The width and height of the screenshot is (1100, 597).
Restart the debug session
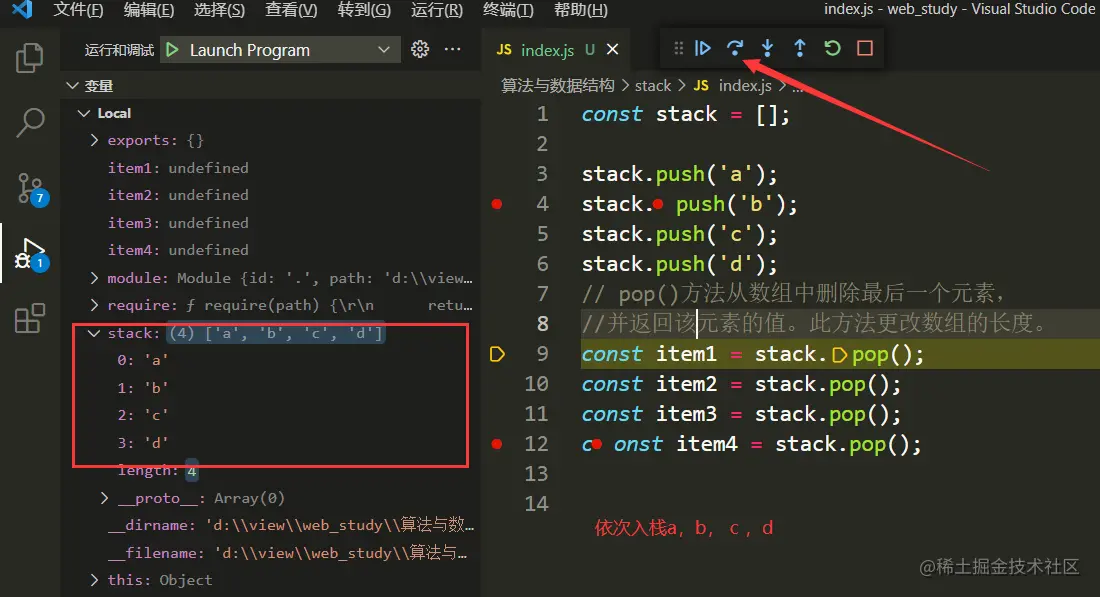point(832,48)
